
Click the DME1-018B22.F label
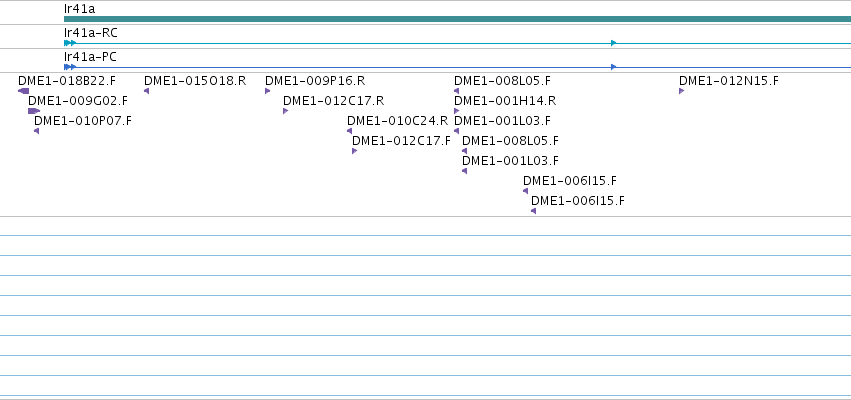pyautogui.click(x=67, y=81)
